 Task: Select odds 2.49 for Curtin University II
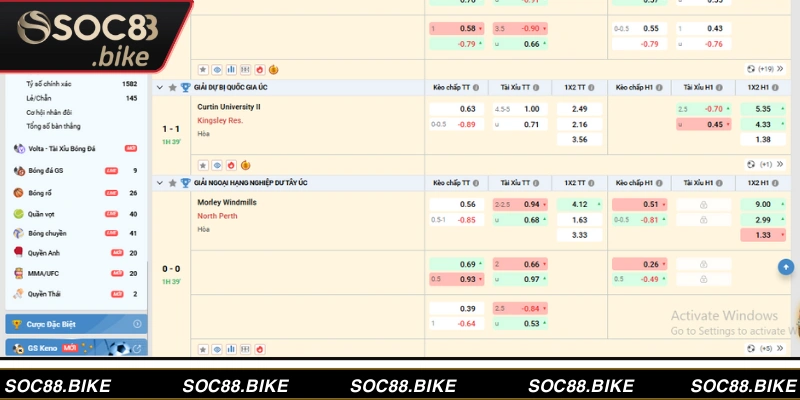[x=579, y=108]
